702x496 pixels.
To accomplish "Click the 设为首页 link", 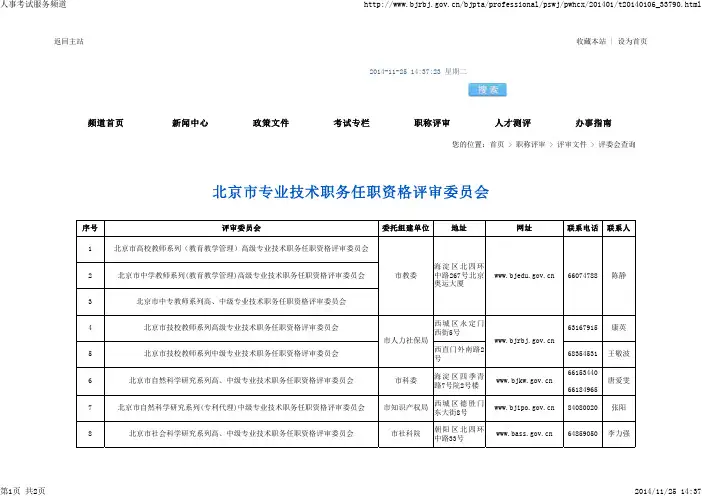I will coord(632,42).
